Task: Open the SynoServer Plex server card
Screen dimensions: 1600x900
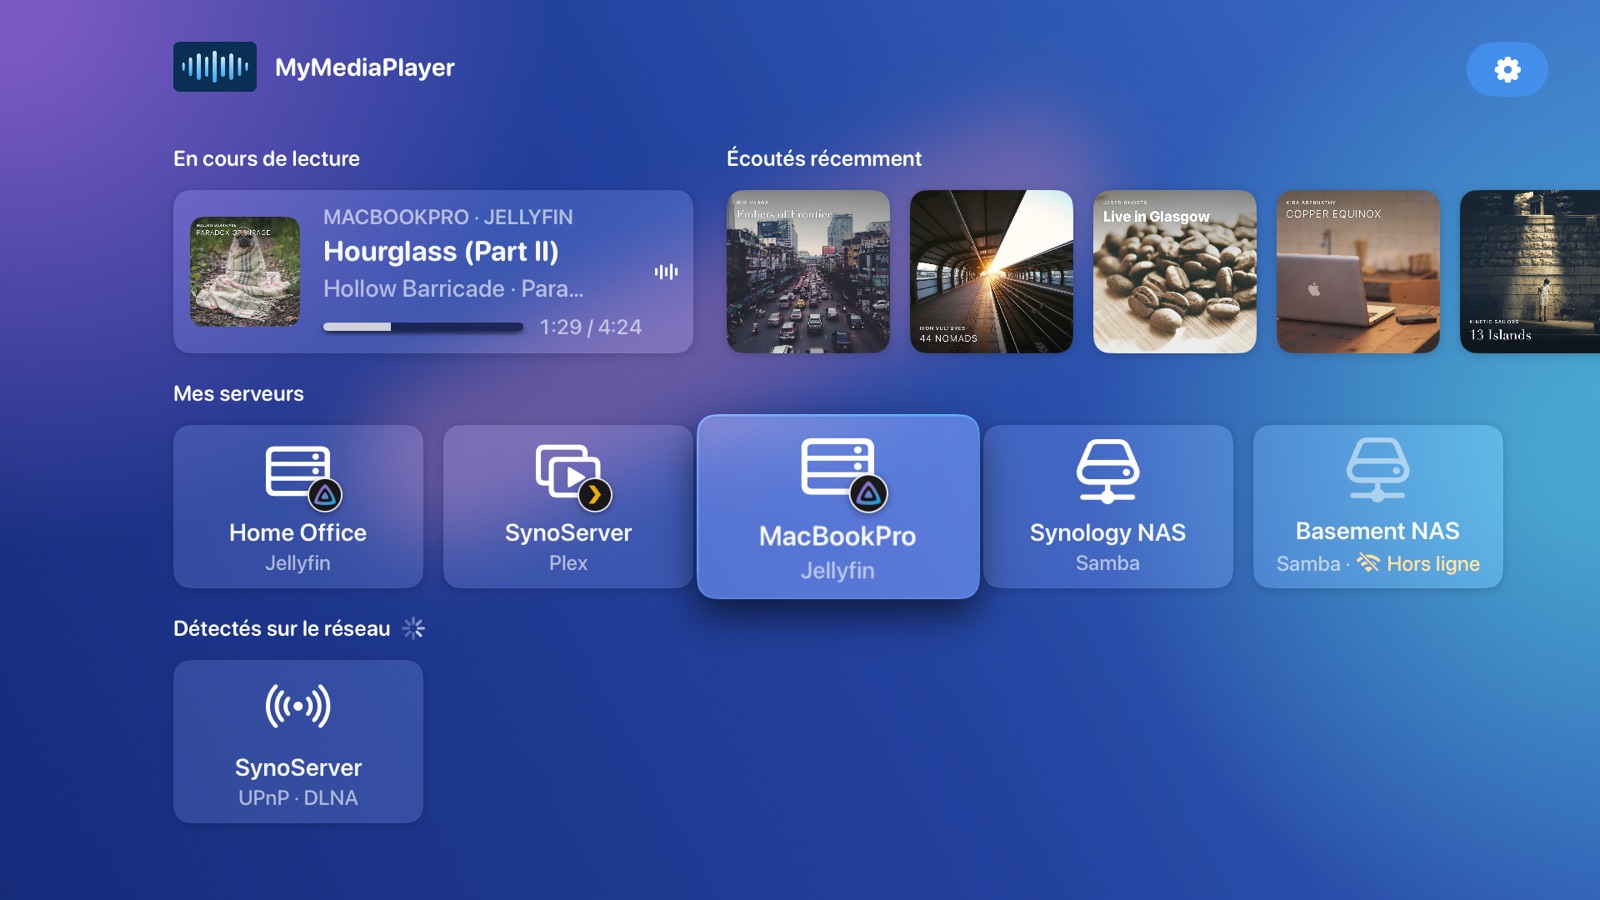Action: 568,507
